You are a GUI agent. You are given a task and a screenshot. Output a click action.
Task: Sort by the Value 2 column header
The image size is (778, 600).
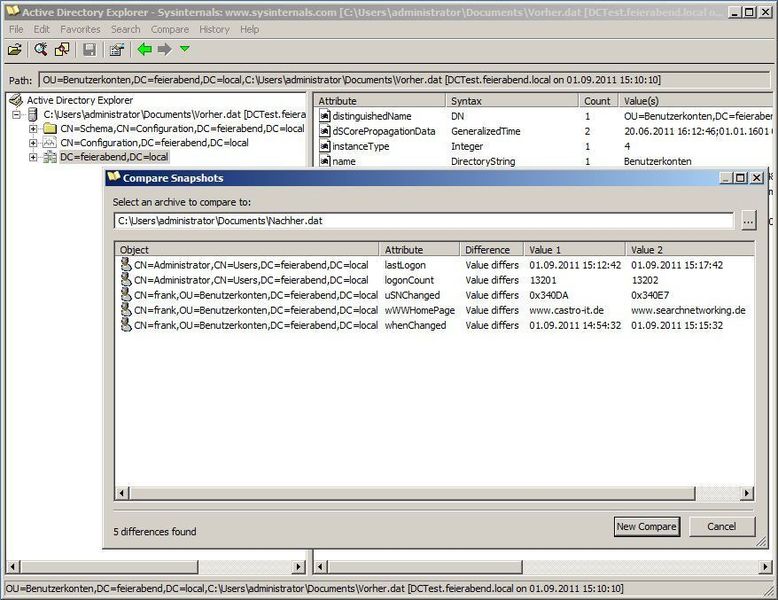click(x=690, y=250)
